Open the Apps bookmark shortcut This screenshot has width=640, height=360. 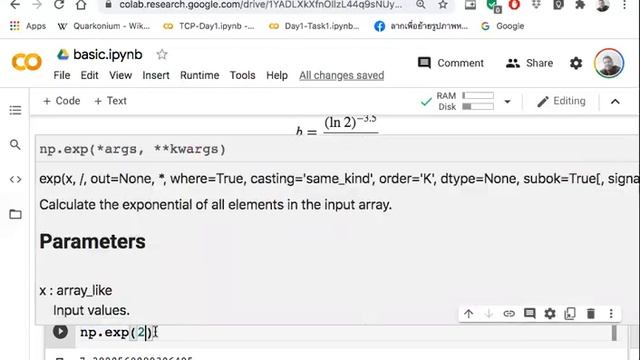coord(28,26)
